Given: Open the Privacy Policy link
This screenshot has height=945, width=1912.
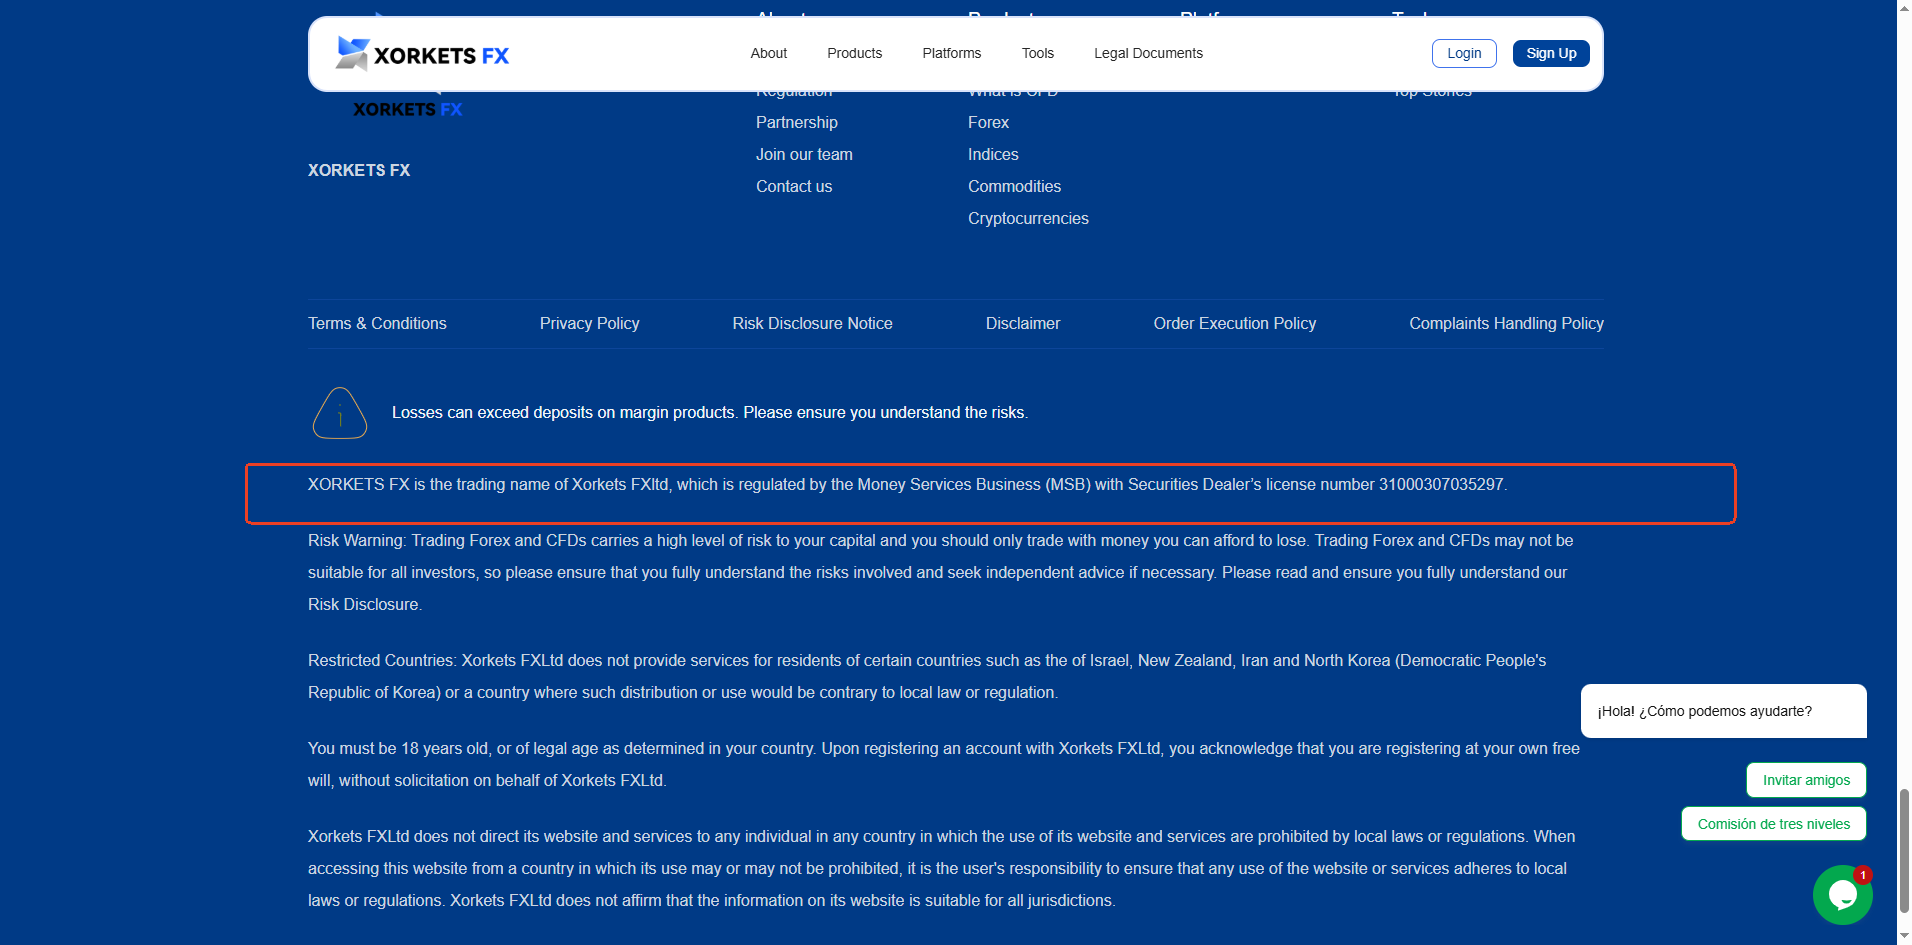Looking at the screenshot, I should [589, 323].
